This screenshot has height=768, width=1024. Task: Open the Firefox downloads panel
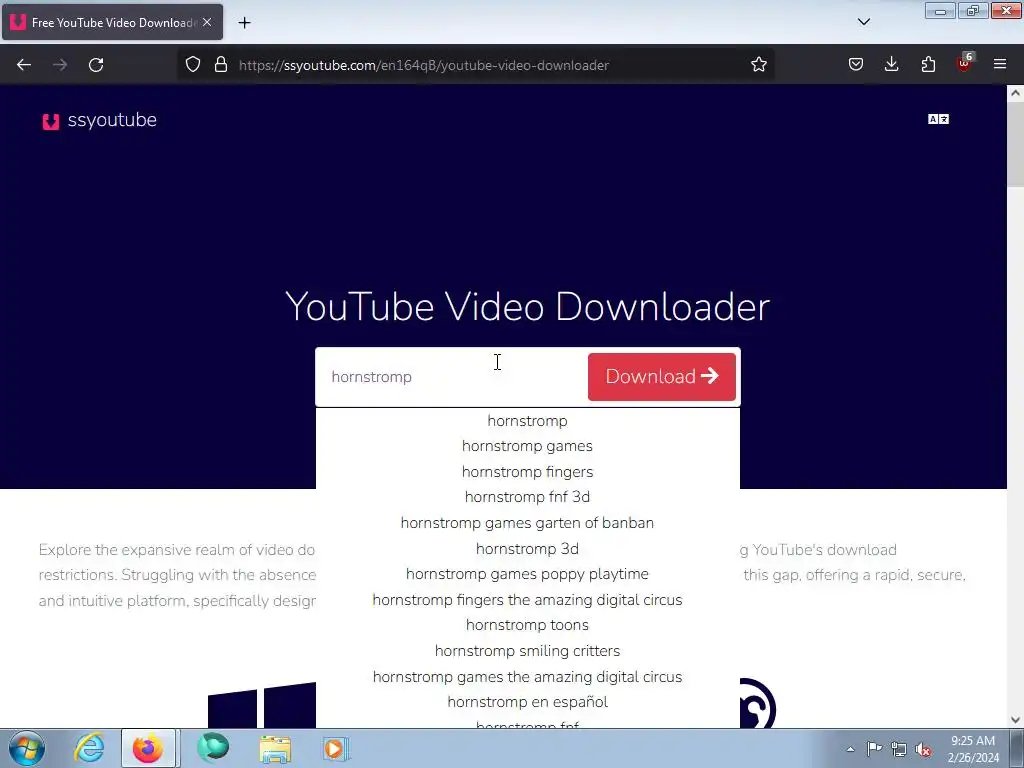pos(891,65)
